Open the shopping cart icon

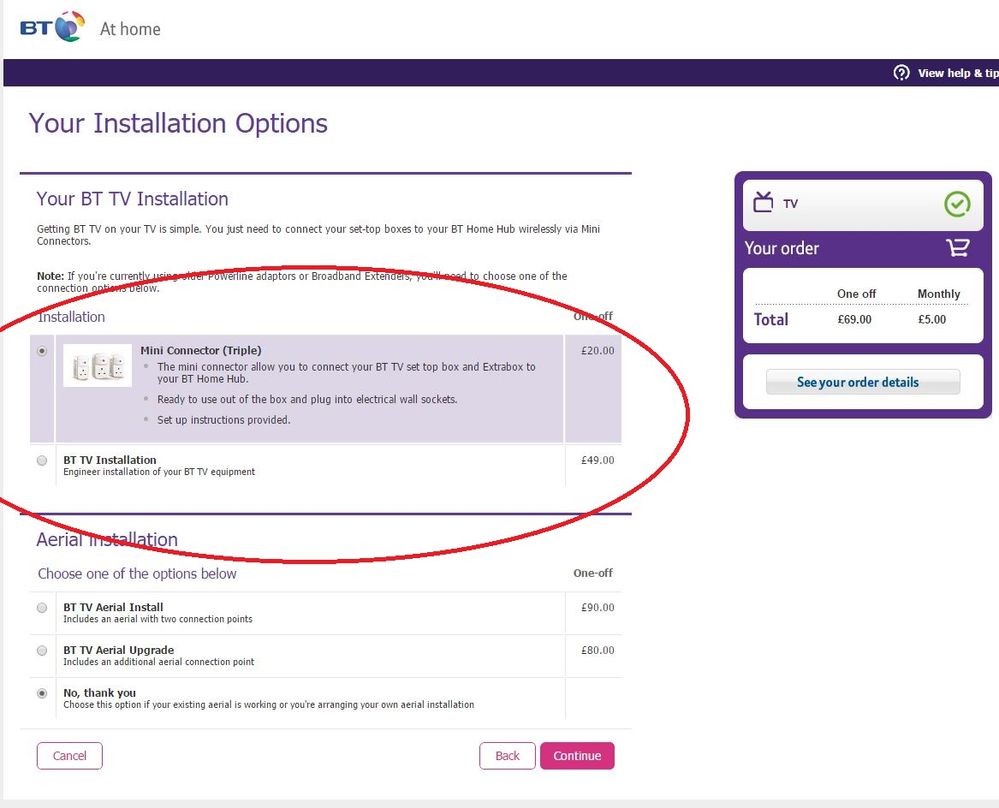[958, 247]
